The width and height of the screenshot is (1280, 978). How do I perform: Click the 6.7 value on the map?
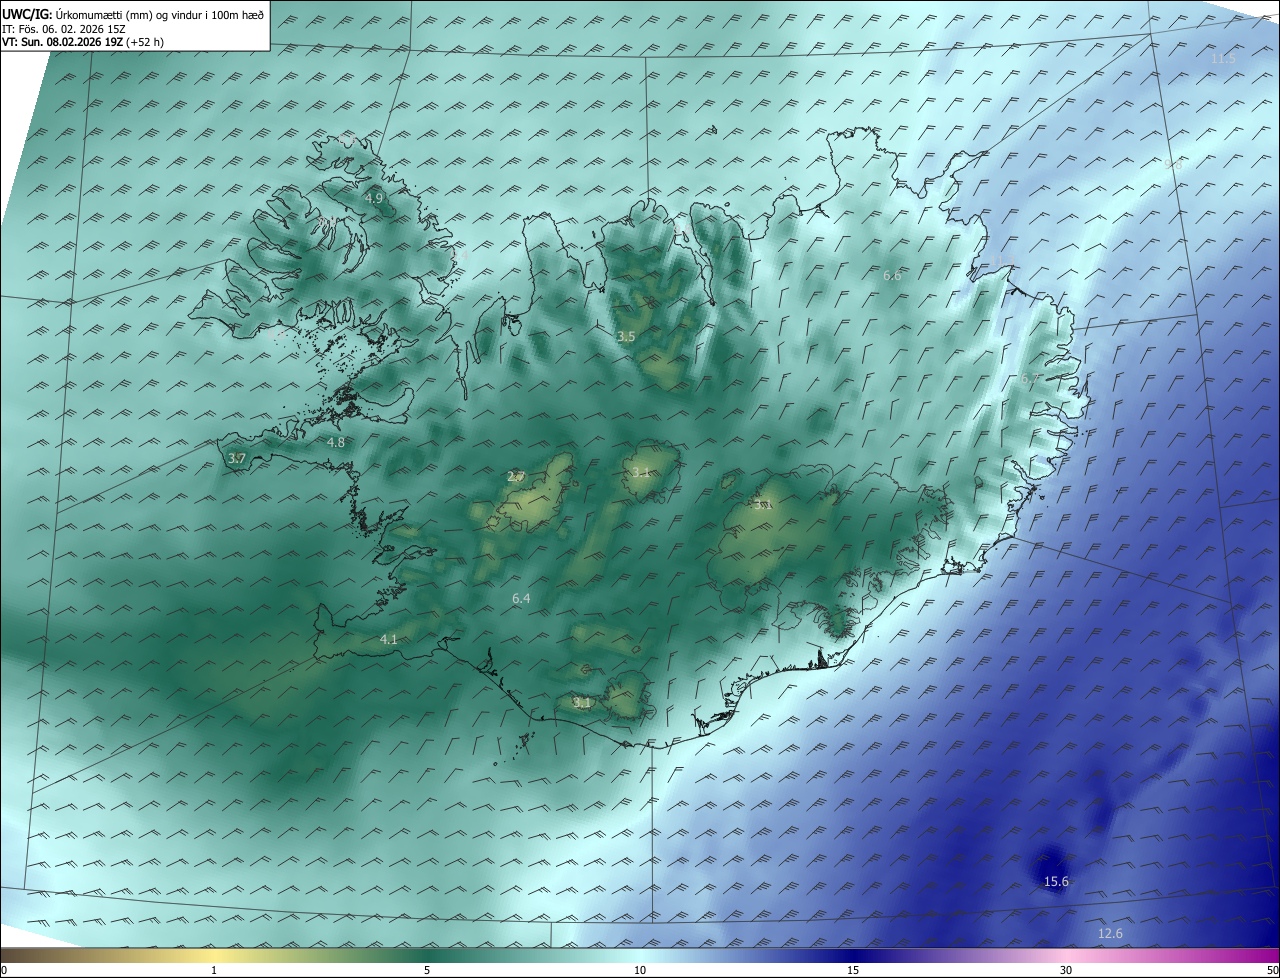(1030, 378)
